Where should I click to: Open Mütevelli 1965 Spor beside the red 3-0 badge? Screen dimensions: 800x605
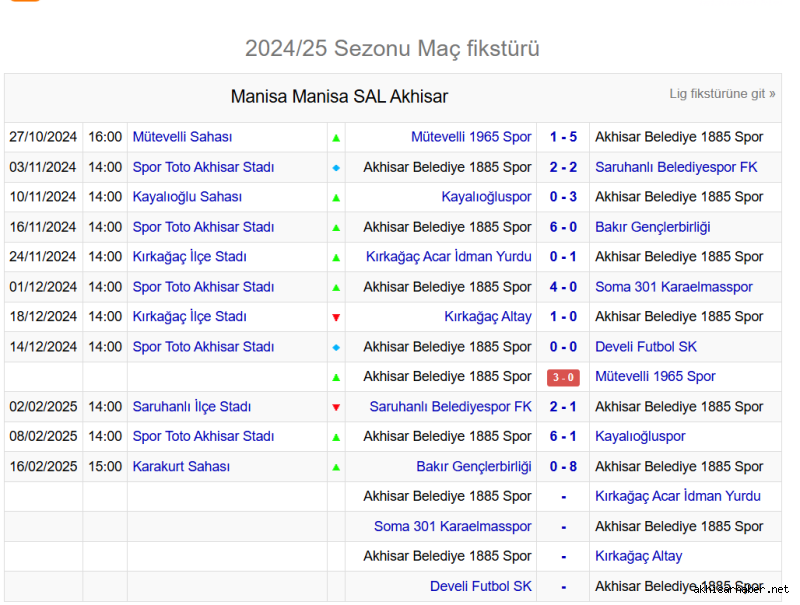click(655, 376)
